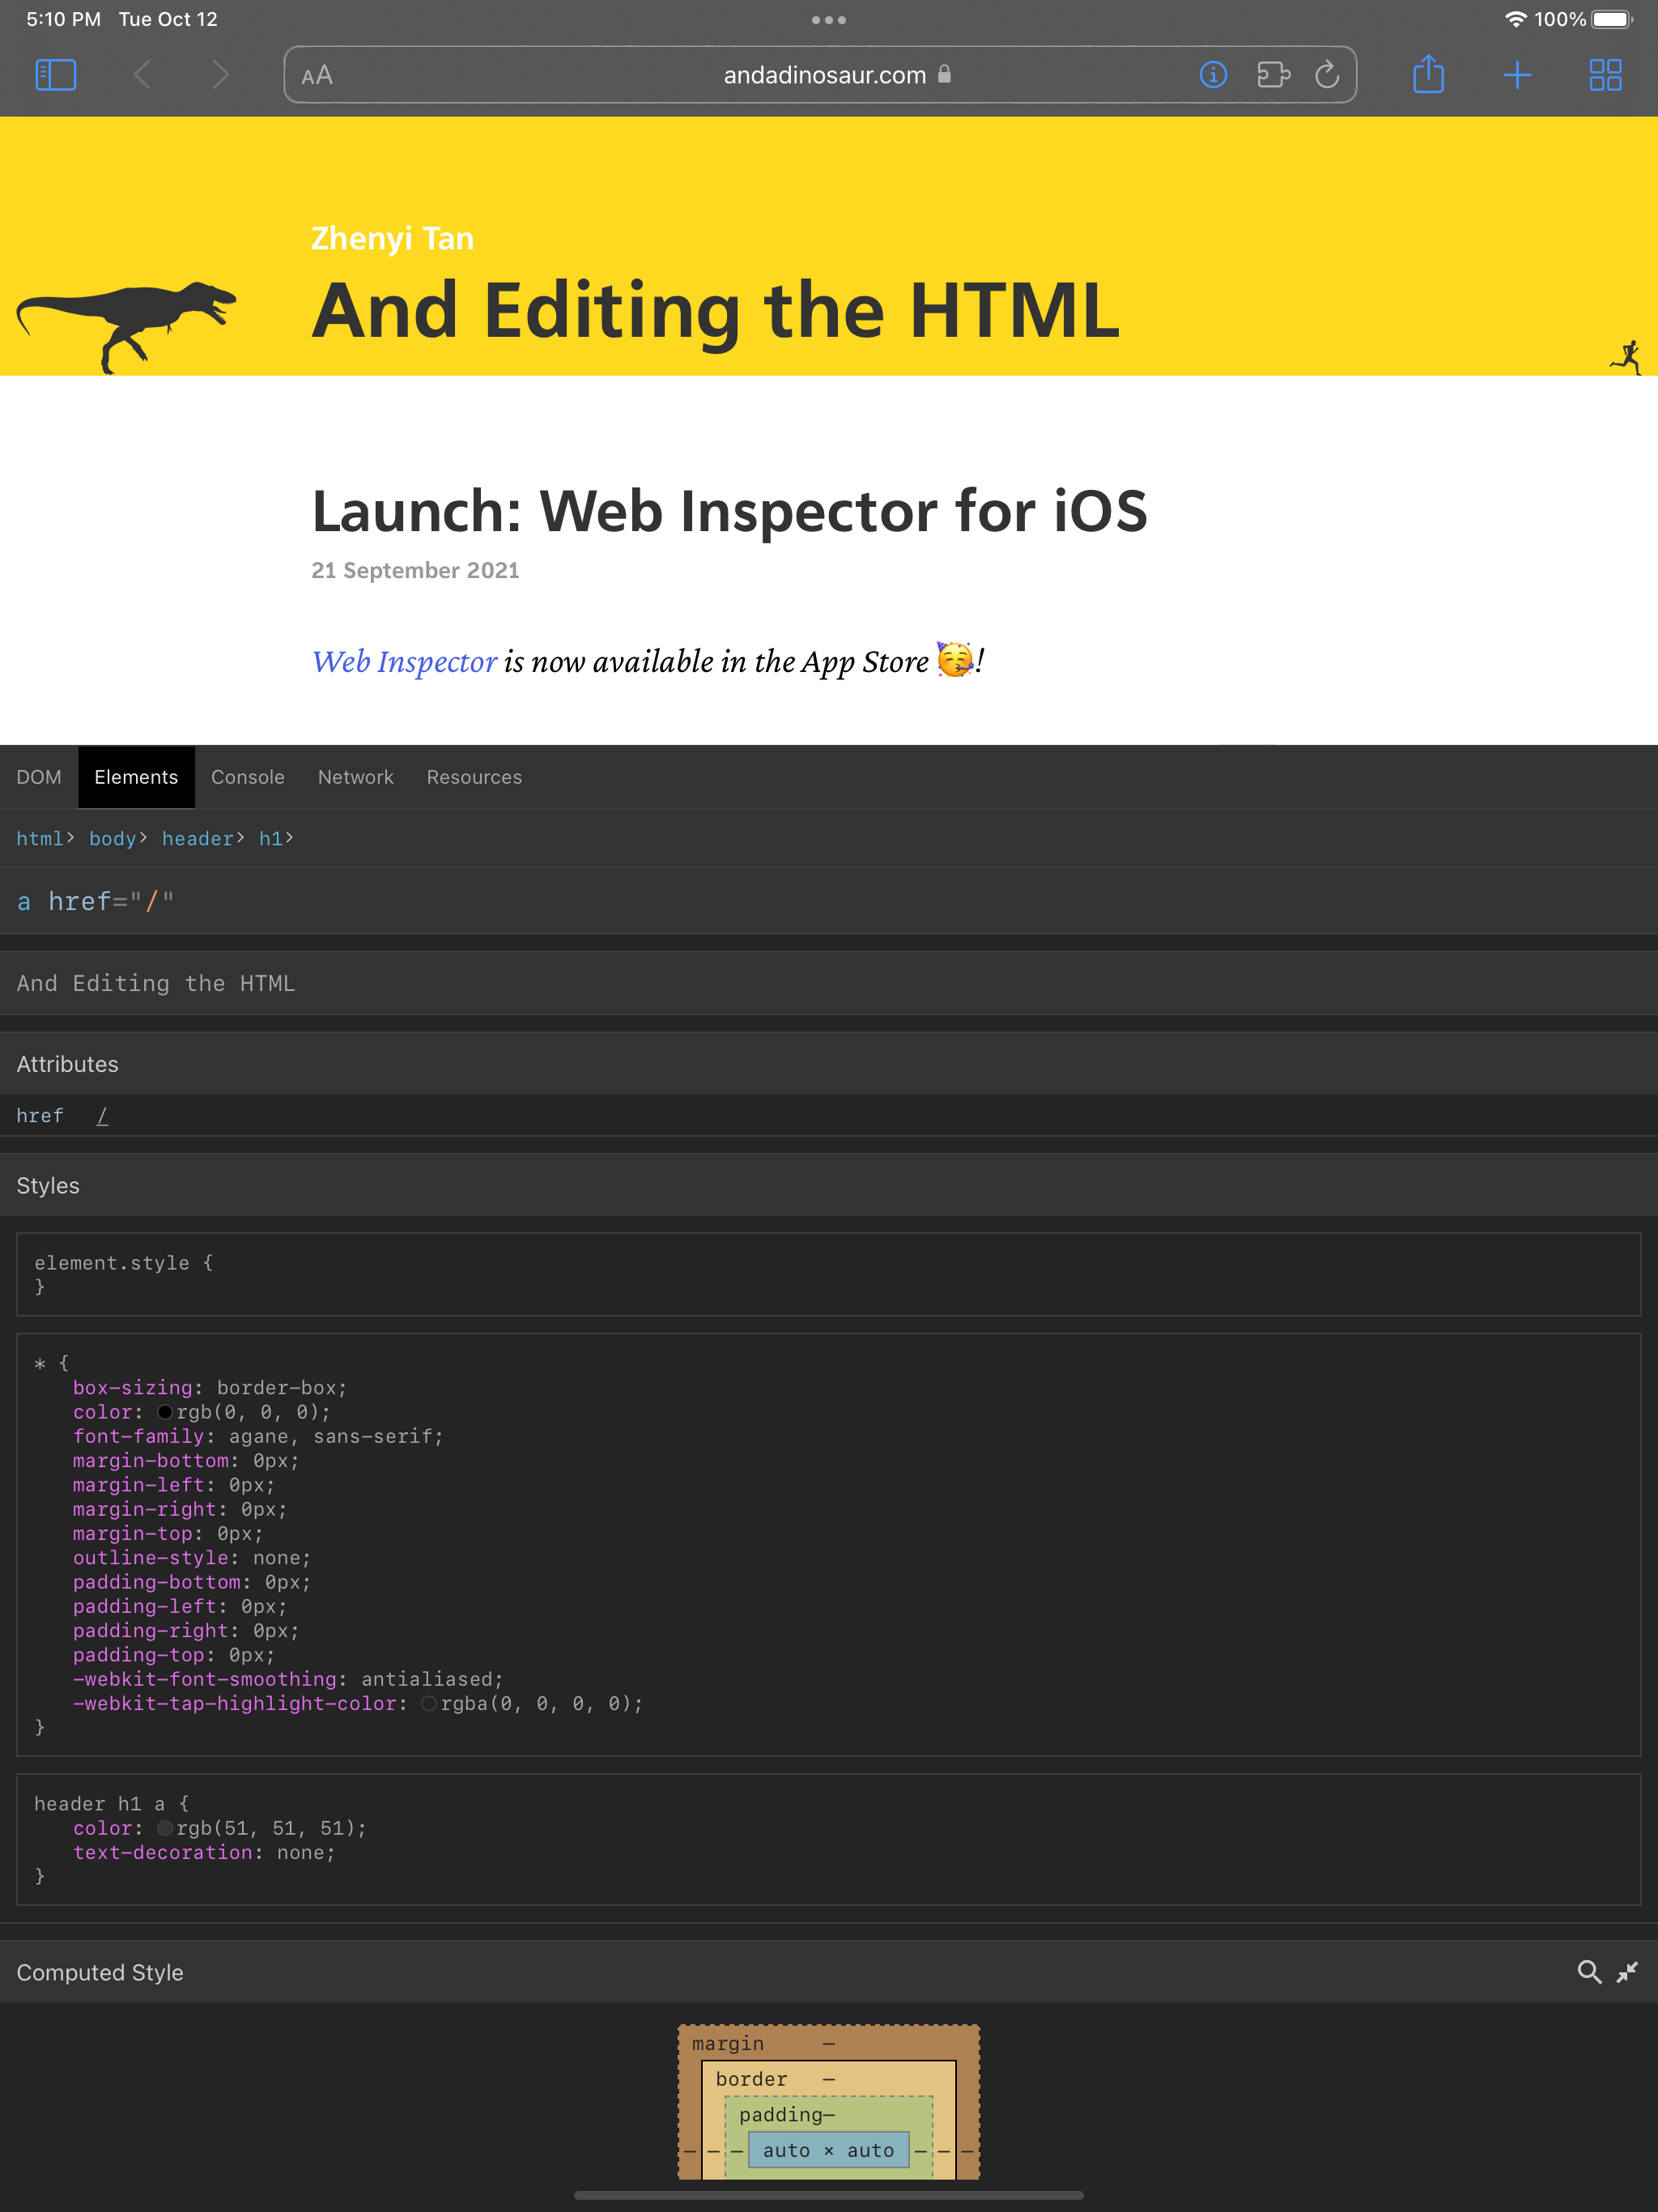Open page display options with AA icon
This screenshot has height=2212, width=1658.
(316, 74)
